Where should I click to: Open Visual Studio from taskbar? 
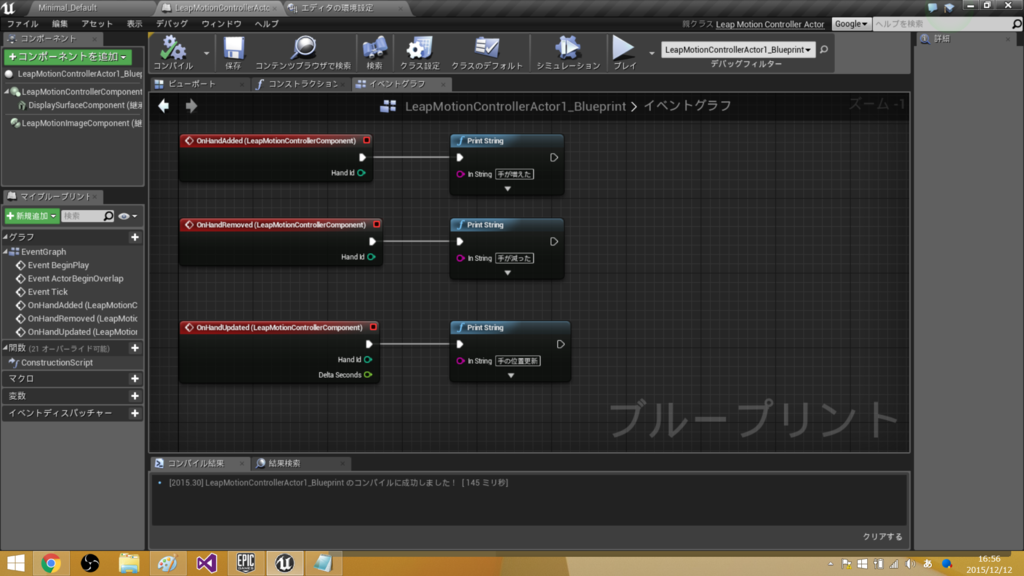coord(206,563)
